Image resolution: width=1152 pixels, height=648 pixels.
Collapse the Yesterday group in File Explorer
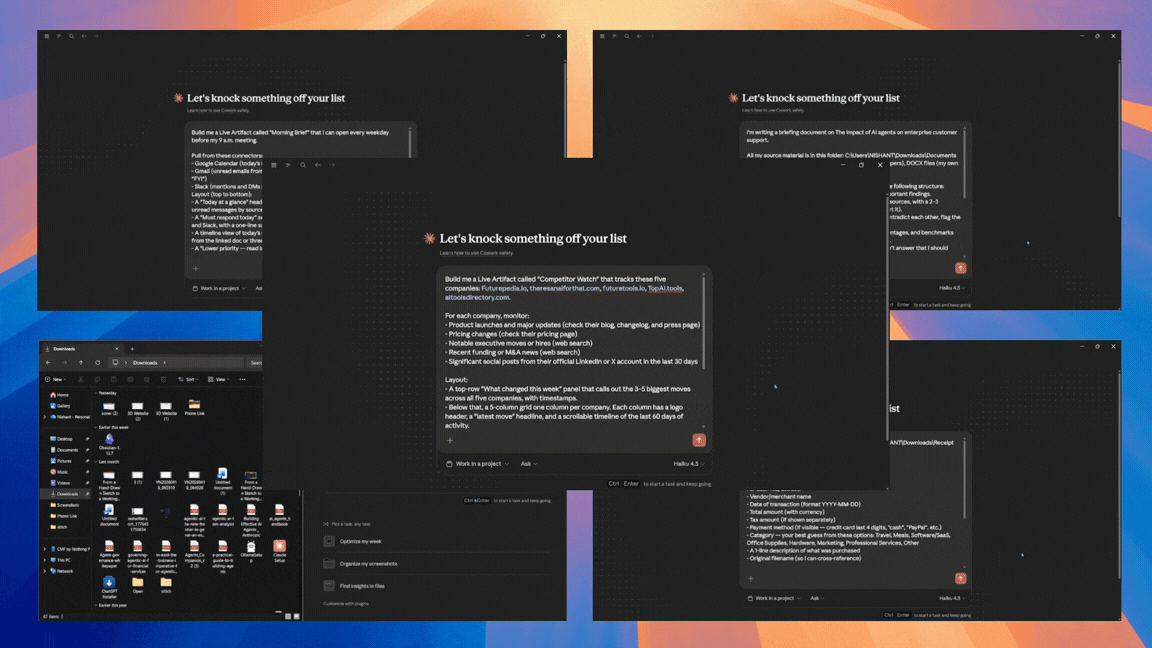[96, 393]
